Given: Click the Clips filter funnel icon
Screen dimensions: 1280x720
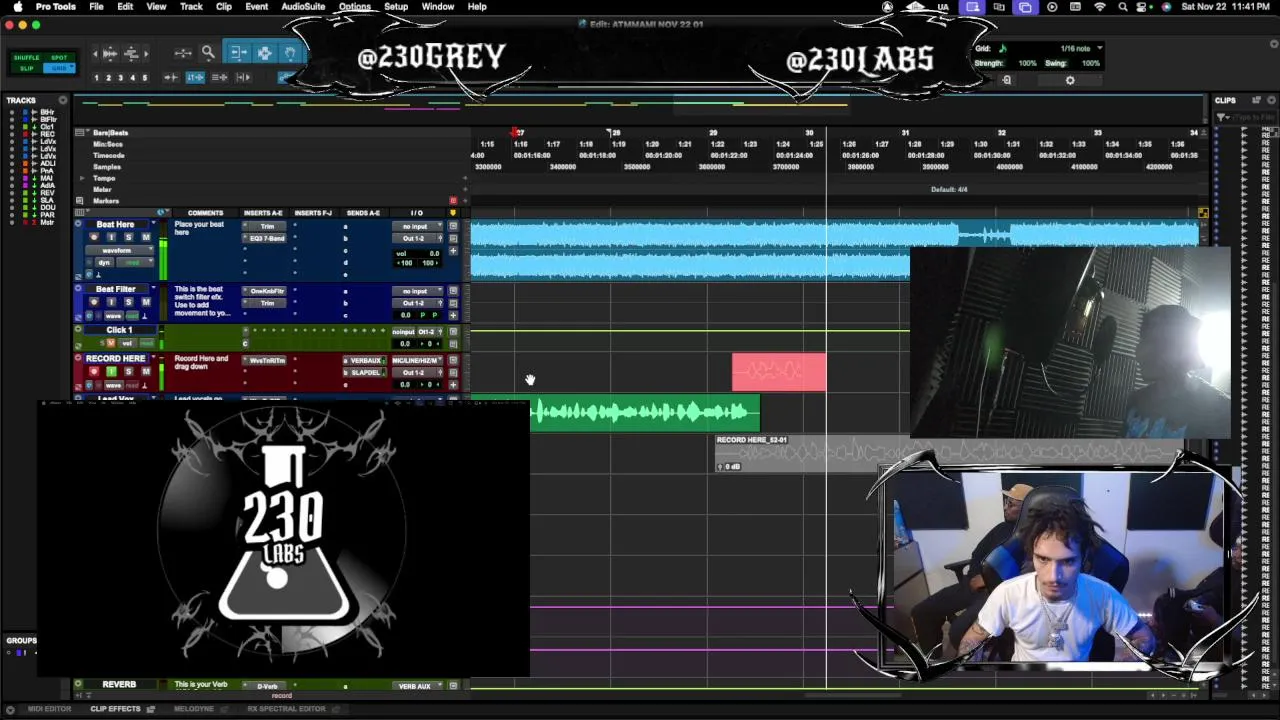Looking at the screenshot, I should [x=1222, y=117].
